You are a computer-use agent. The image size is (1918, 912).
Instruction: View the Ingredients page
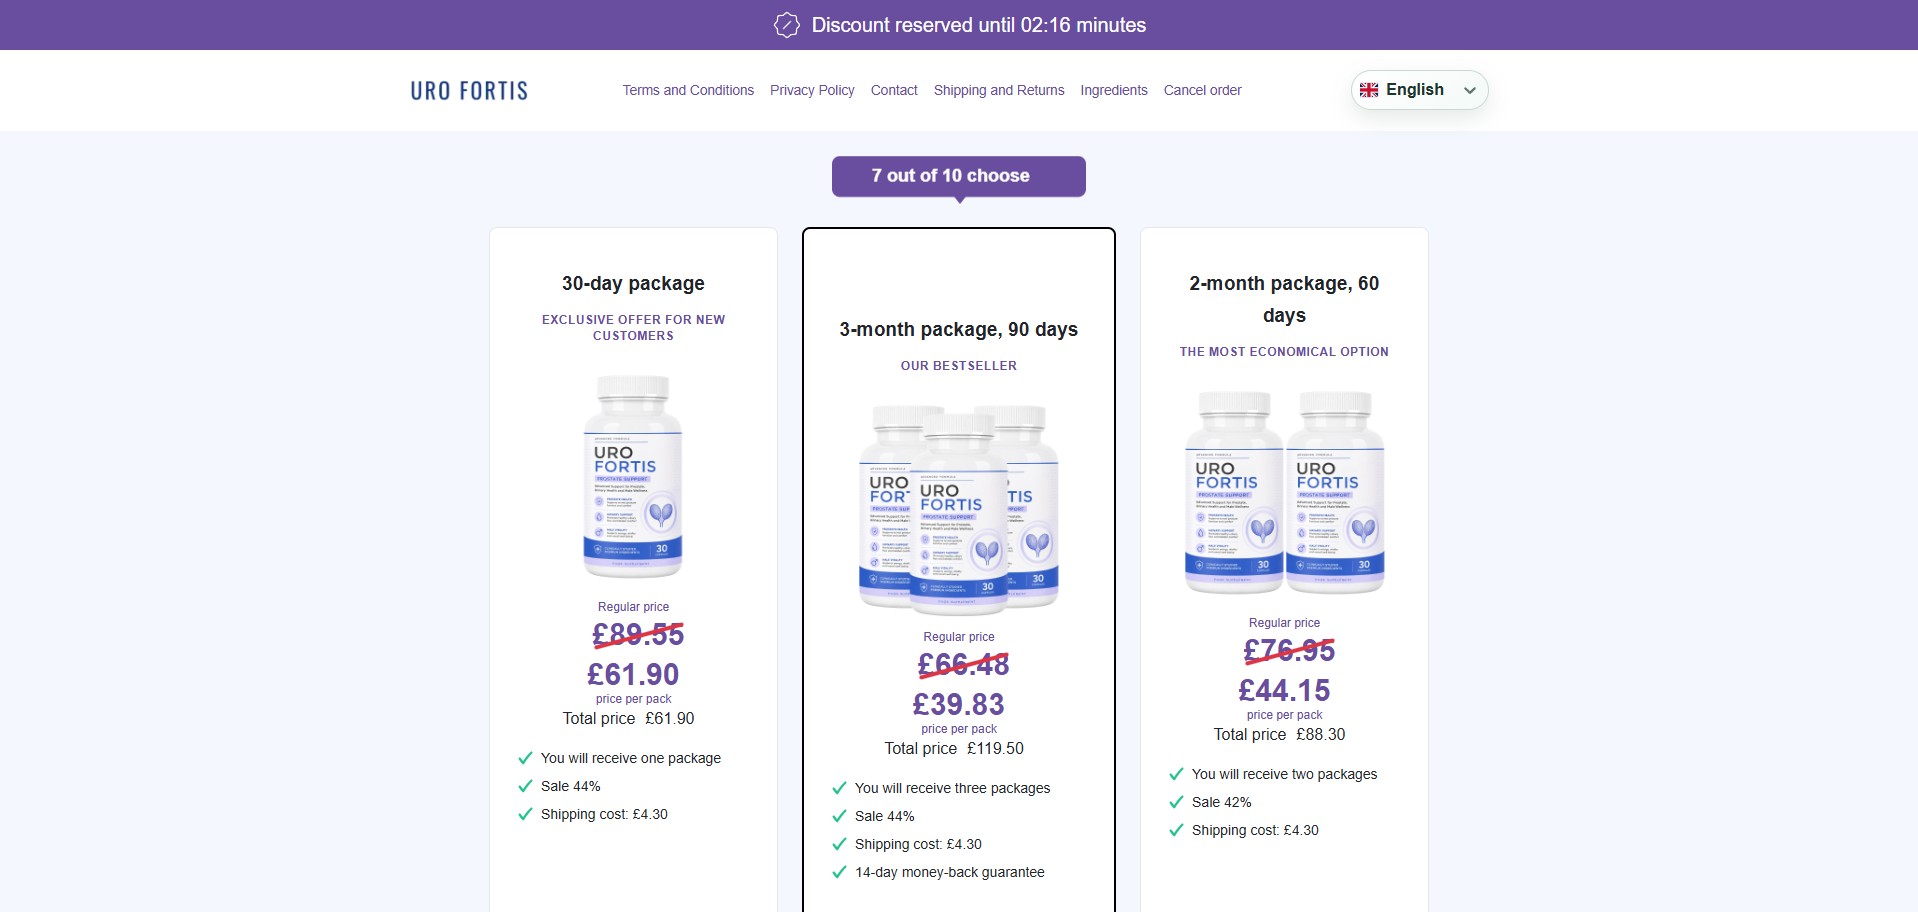(1114, 90)
